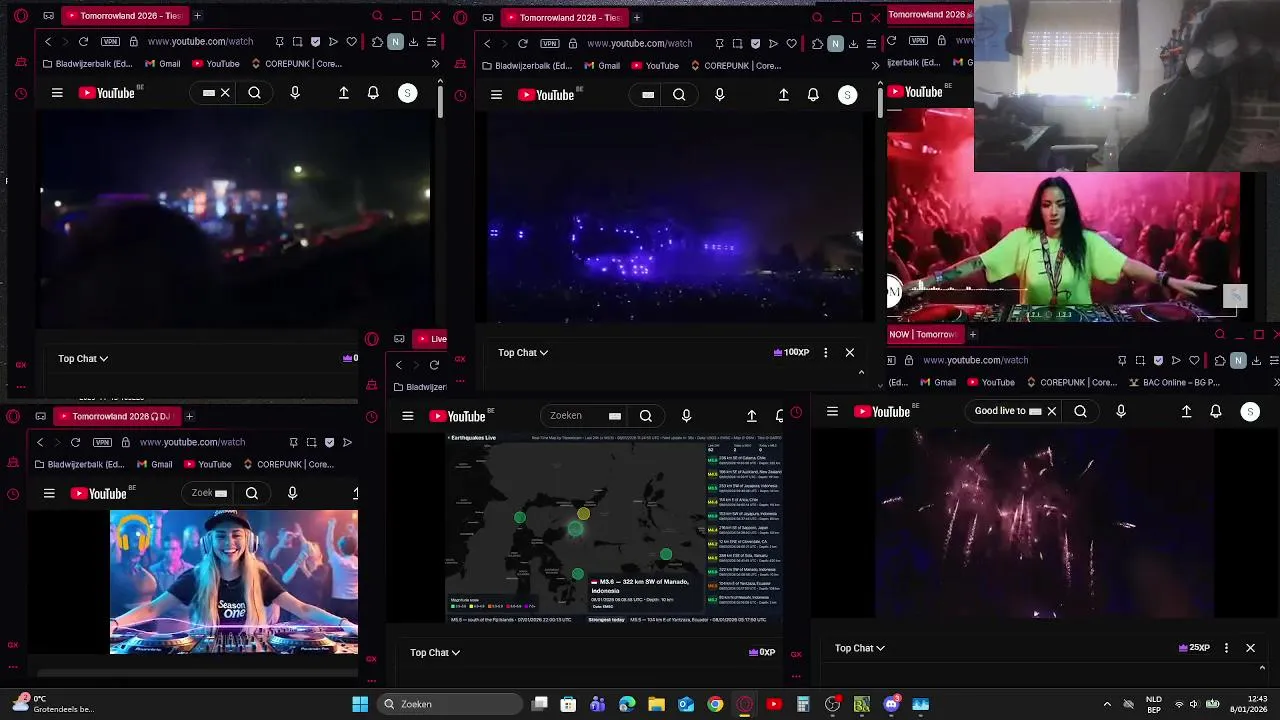Open BAC Online bookmark in bottom-right window
The width and height of the screenshot is (1280, 720).
(1174, 382)
